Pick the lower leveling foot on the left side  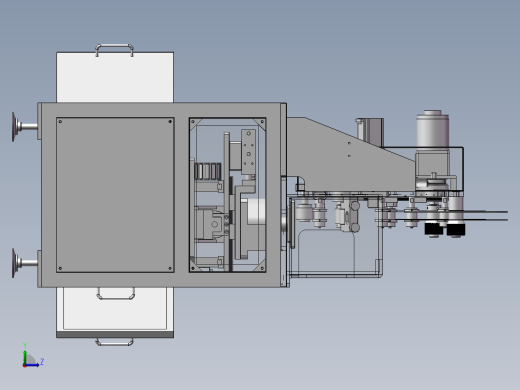tap(24, 263)
